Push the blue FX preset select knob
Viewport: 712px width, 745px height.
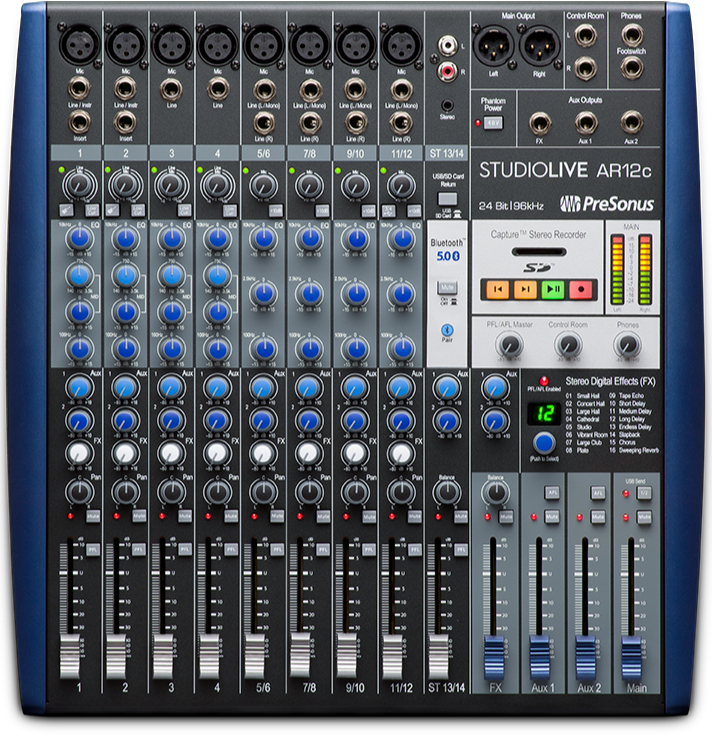544,441
